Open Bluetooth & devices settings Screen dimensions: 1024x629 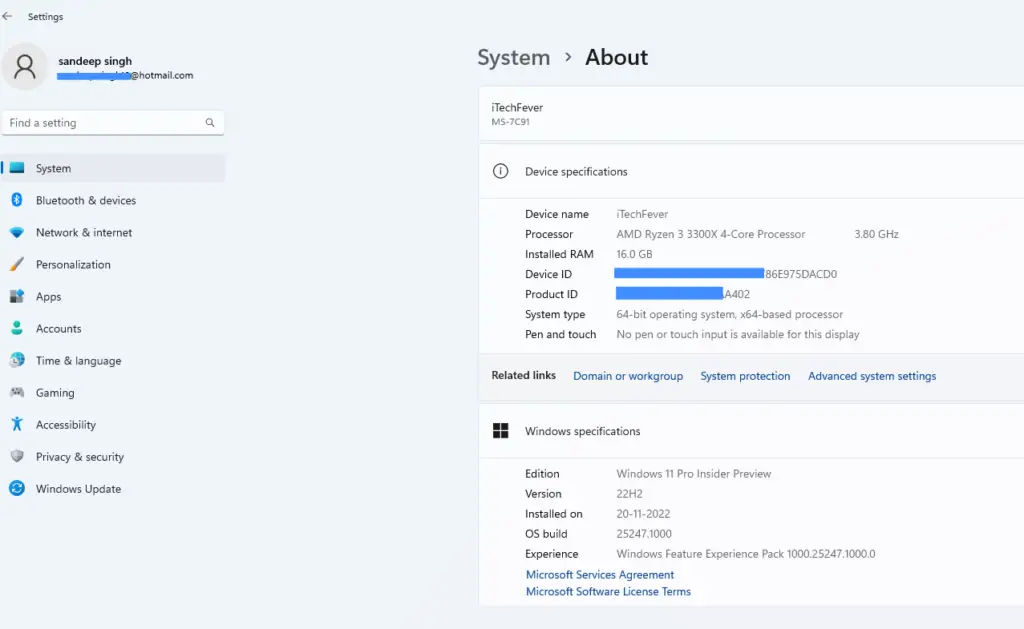coord(114,200)
